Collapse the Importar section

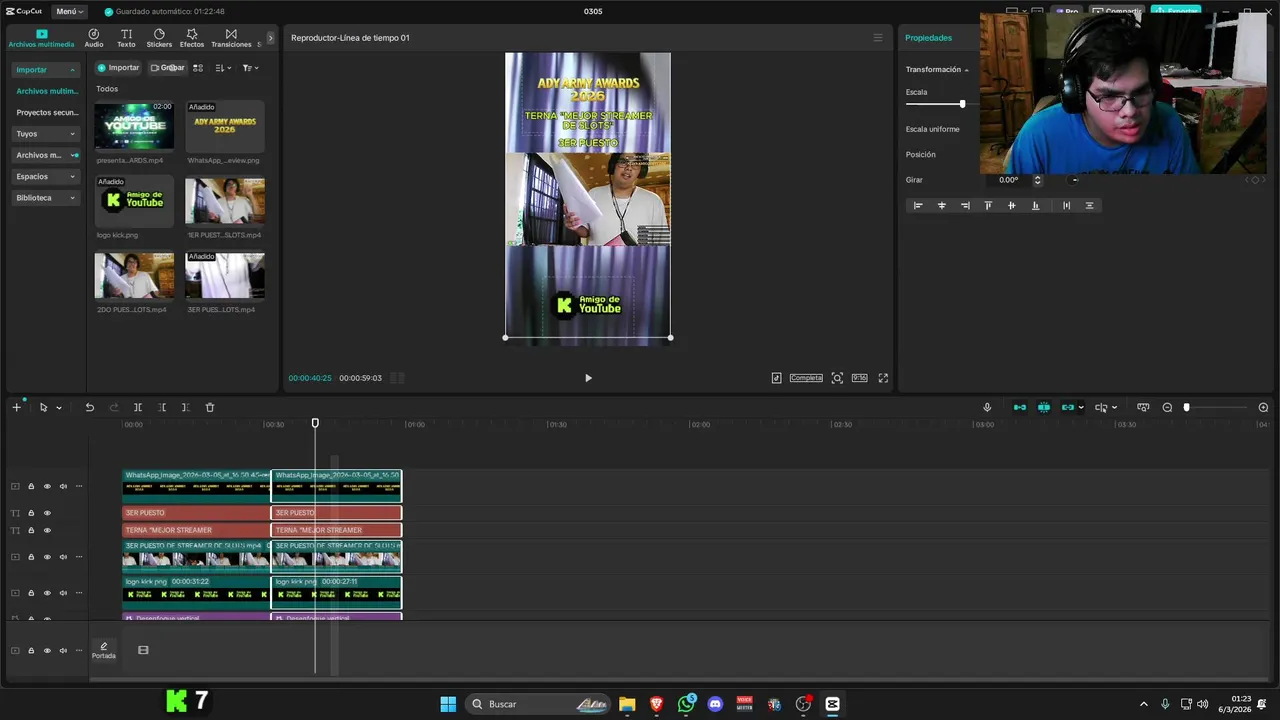pyautogui.click(x=45, y=70)
